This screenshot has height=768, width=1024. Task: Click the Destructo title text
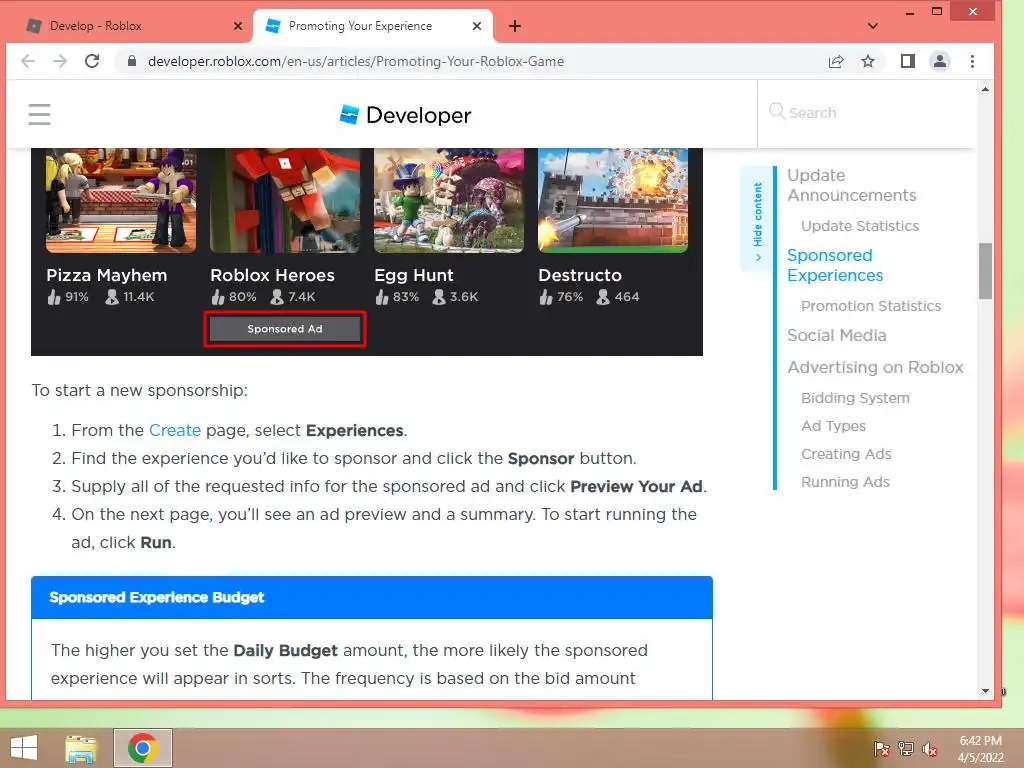tap(579, 276)
